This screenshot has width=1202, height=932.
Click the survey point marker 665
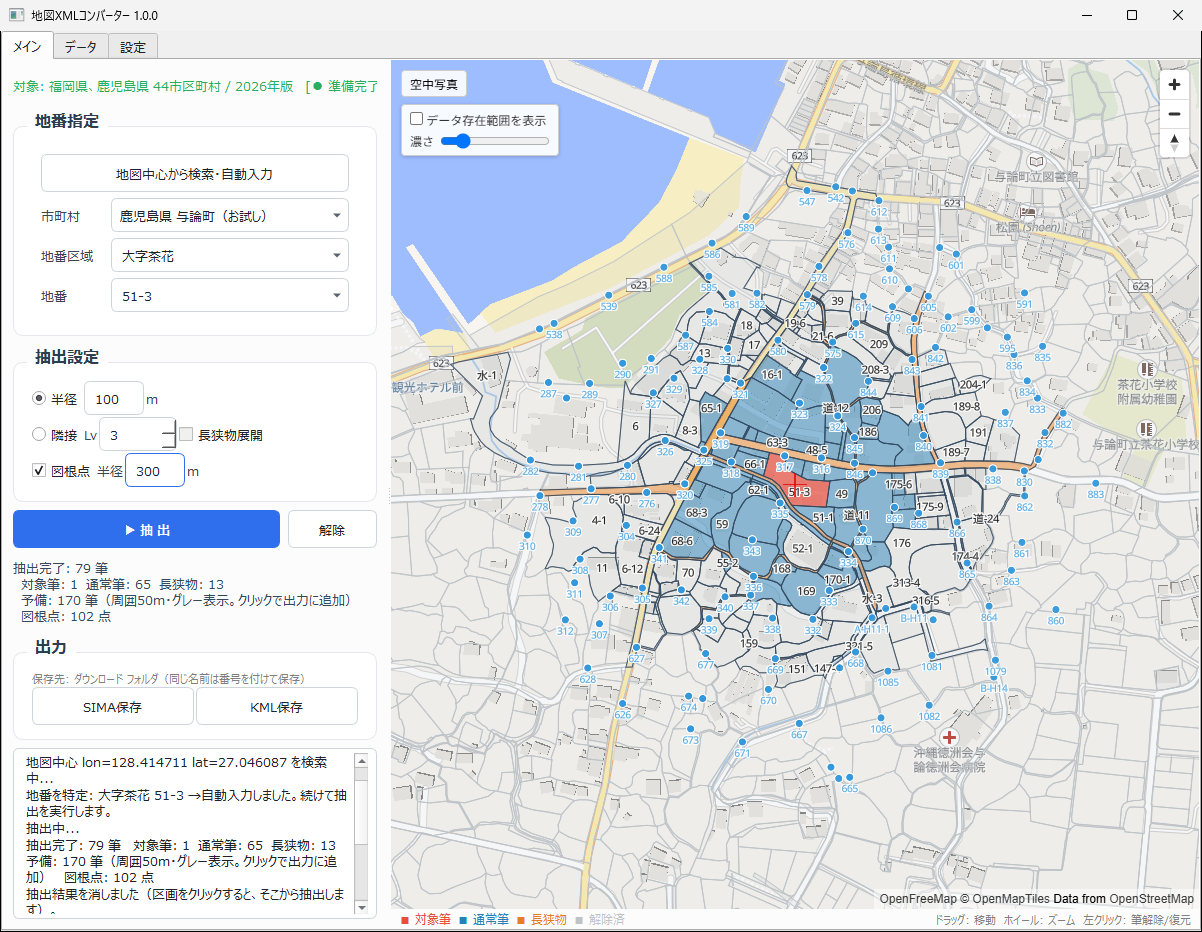849,778
